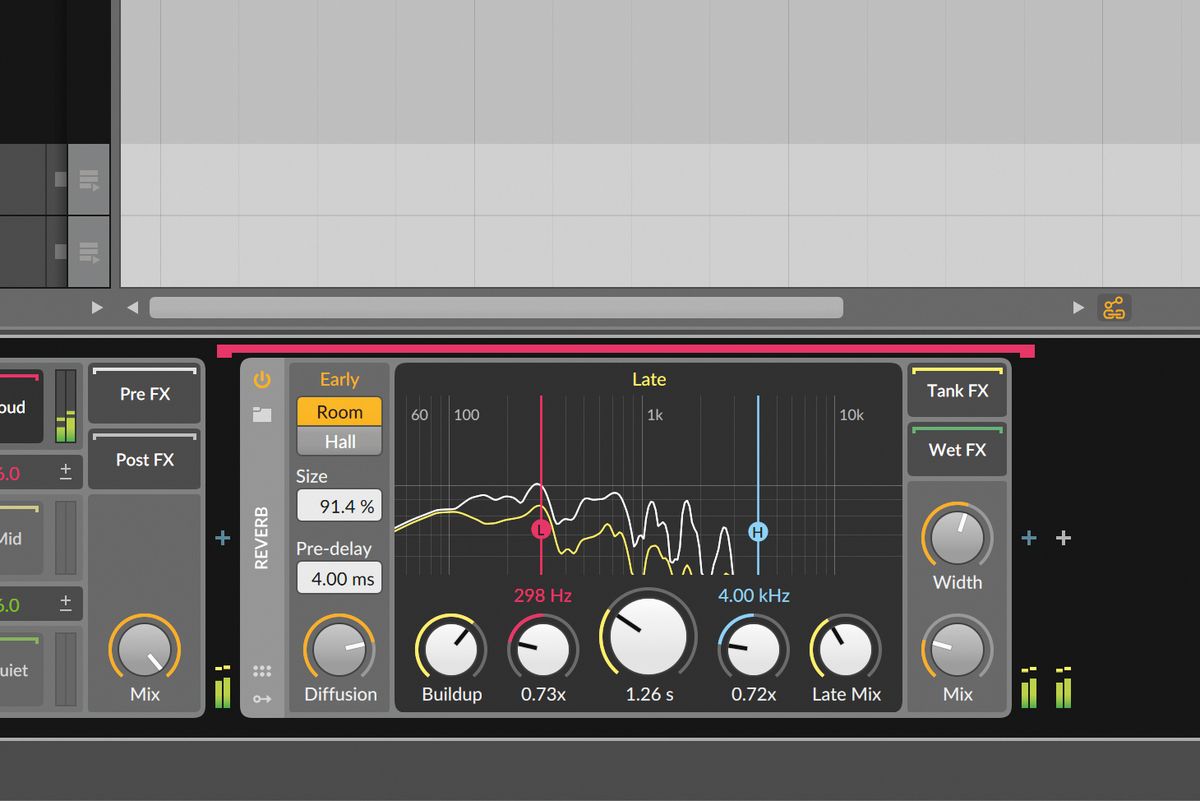Expand the Wet FX section
Viewport: 1200px width, 801px height.
coord(956,450)
